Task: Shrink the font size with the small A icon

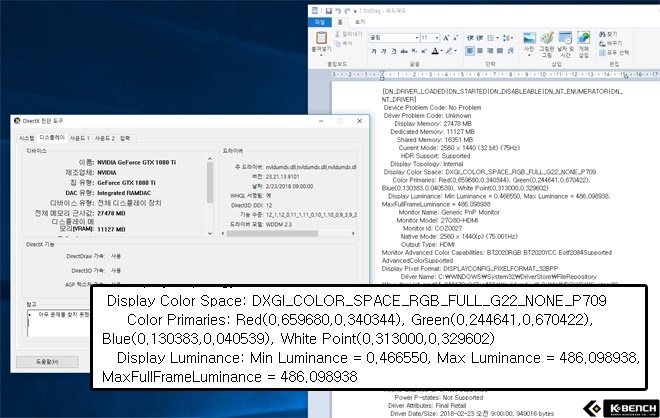Action: click(x=455, y=38)
